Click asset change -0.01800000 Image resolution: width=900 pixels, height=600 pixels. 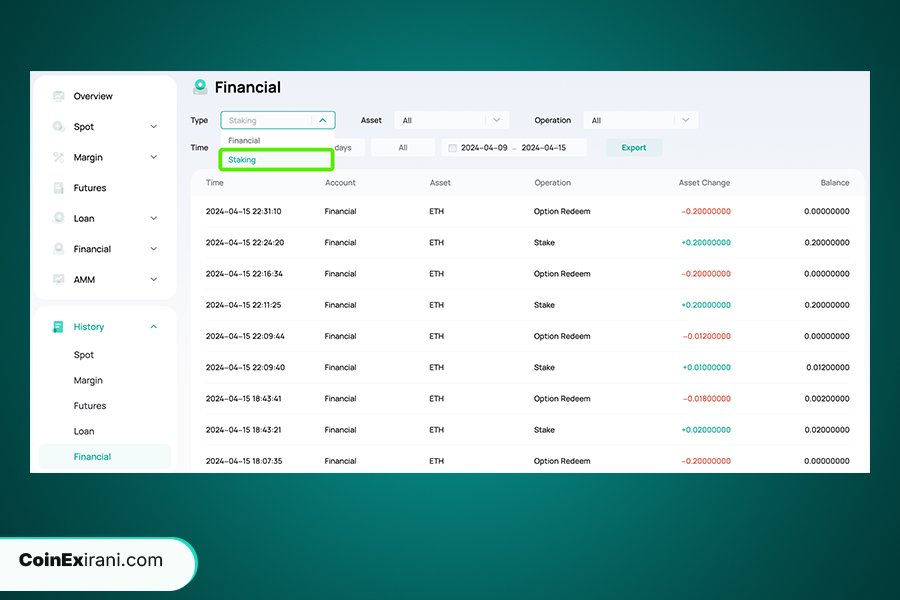click(x=707, y=398)
